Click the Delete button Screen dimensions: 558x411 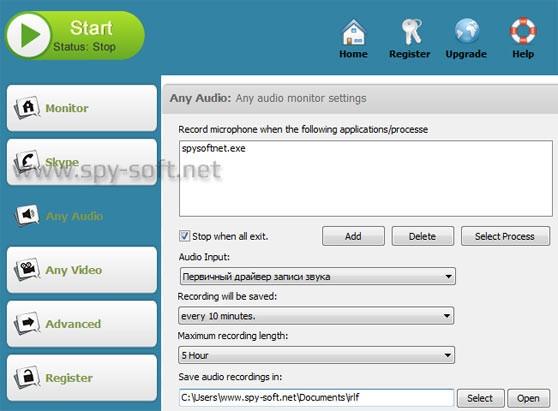tap(423, 236)
